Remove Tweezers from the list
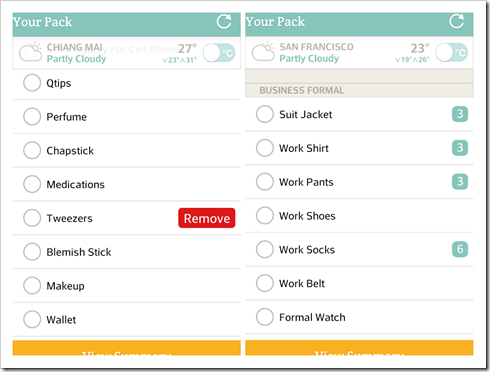 point(207,218)
